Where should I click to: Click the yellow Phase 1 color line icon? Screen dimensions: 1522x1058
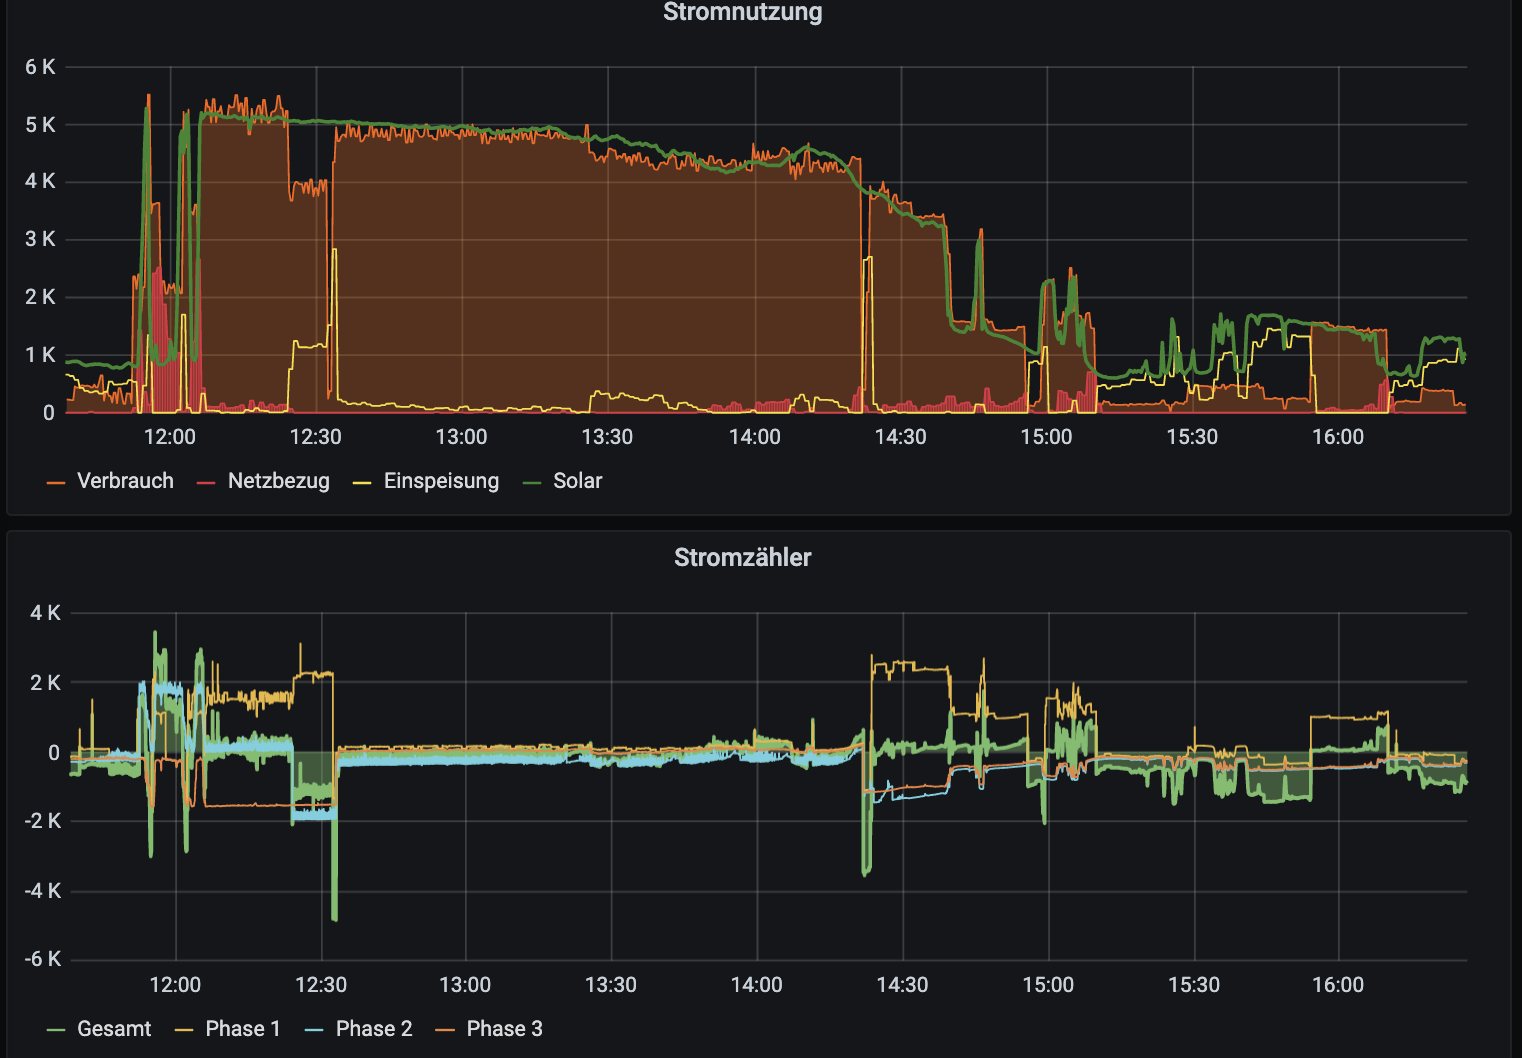point(184,1030)
